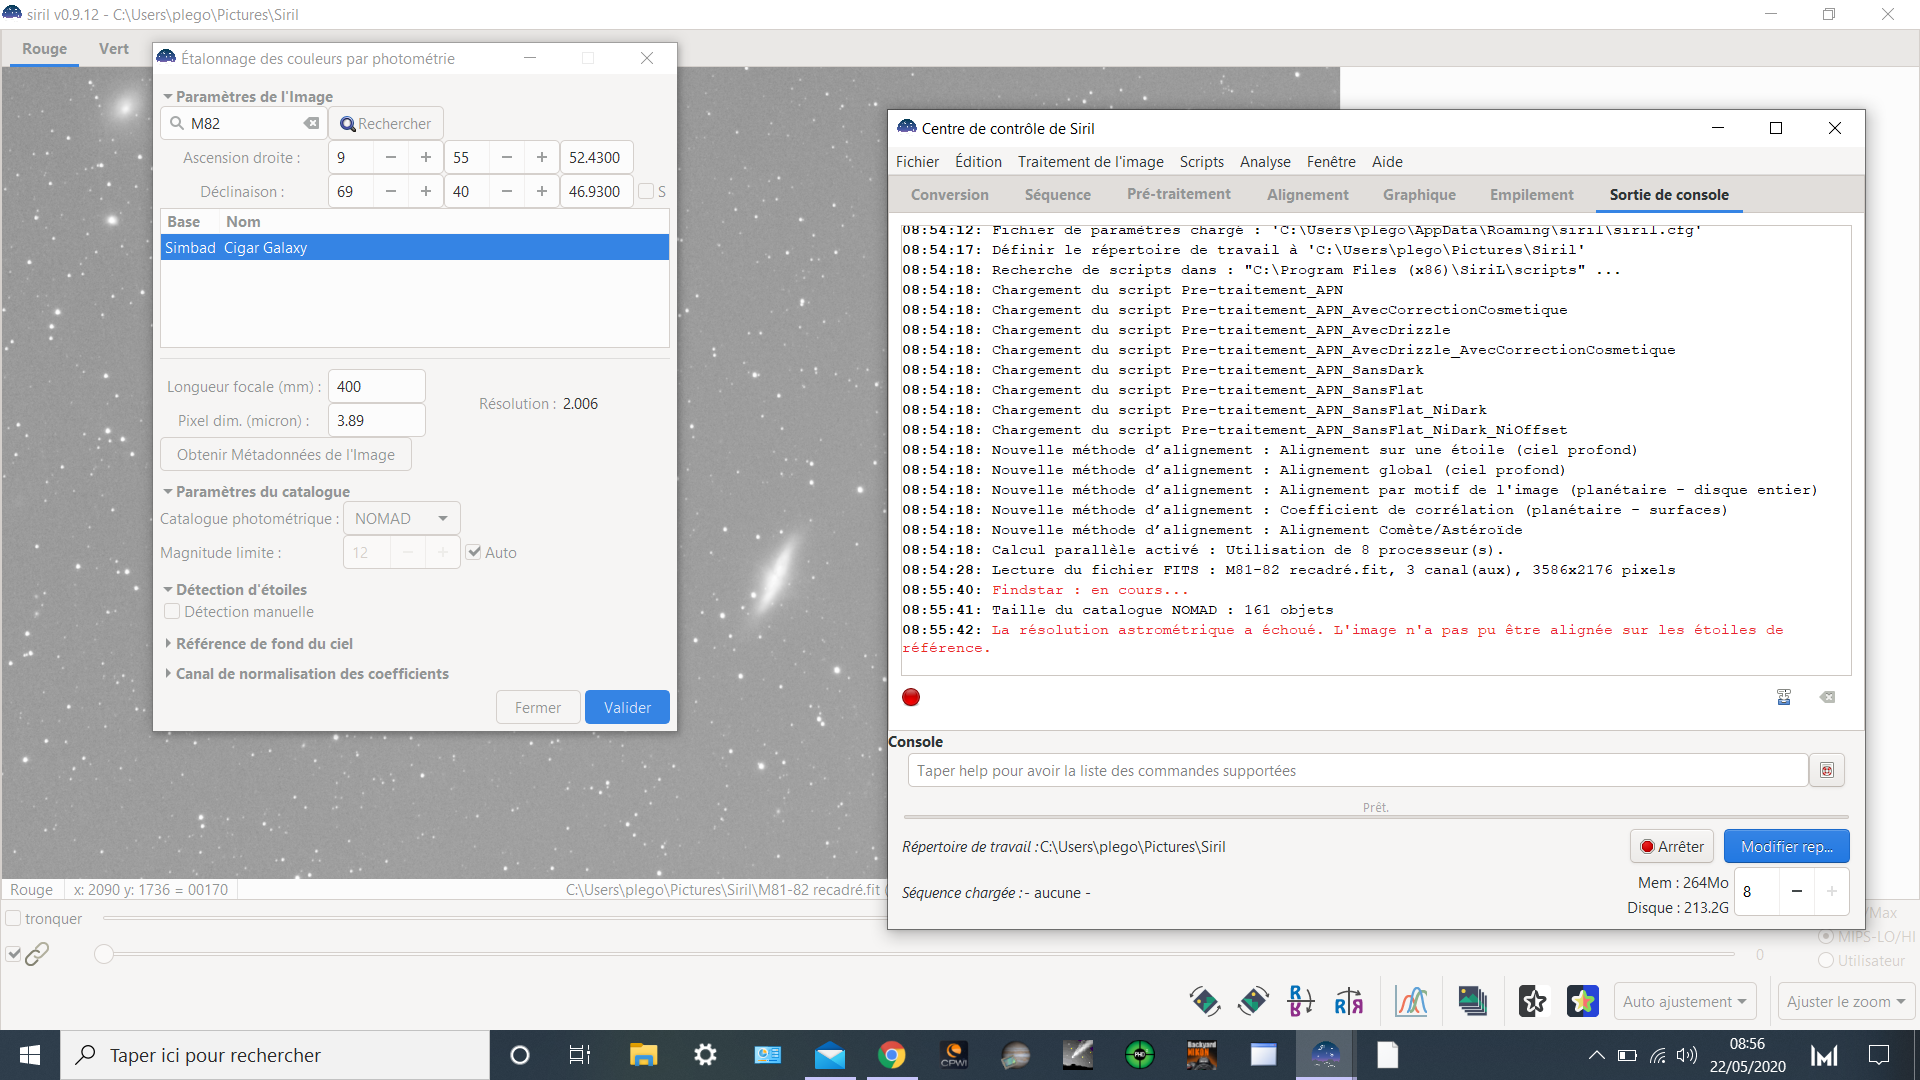Toggle false color rainbow star icon
This screenshot has width=1920, height=1080.
coord(1582,1001)
